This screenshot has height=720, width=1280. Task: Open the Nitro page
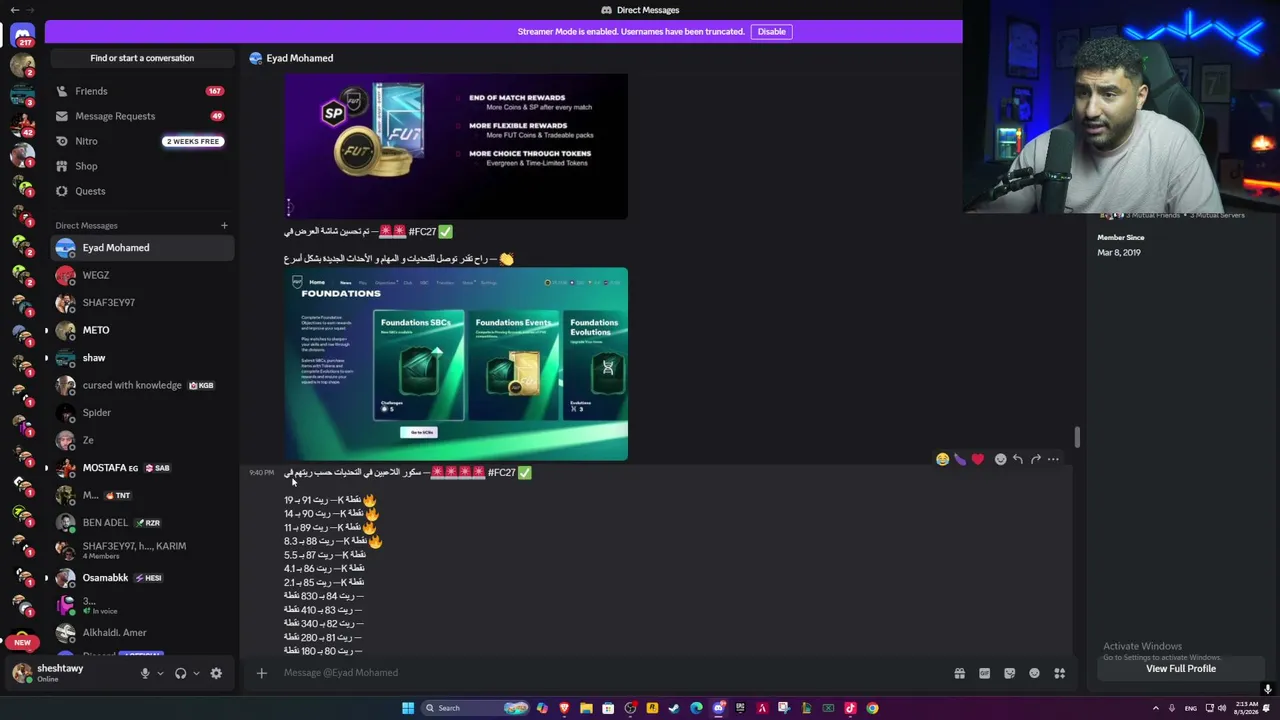pyautogui.click(x=142, y=141)
